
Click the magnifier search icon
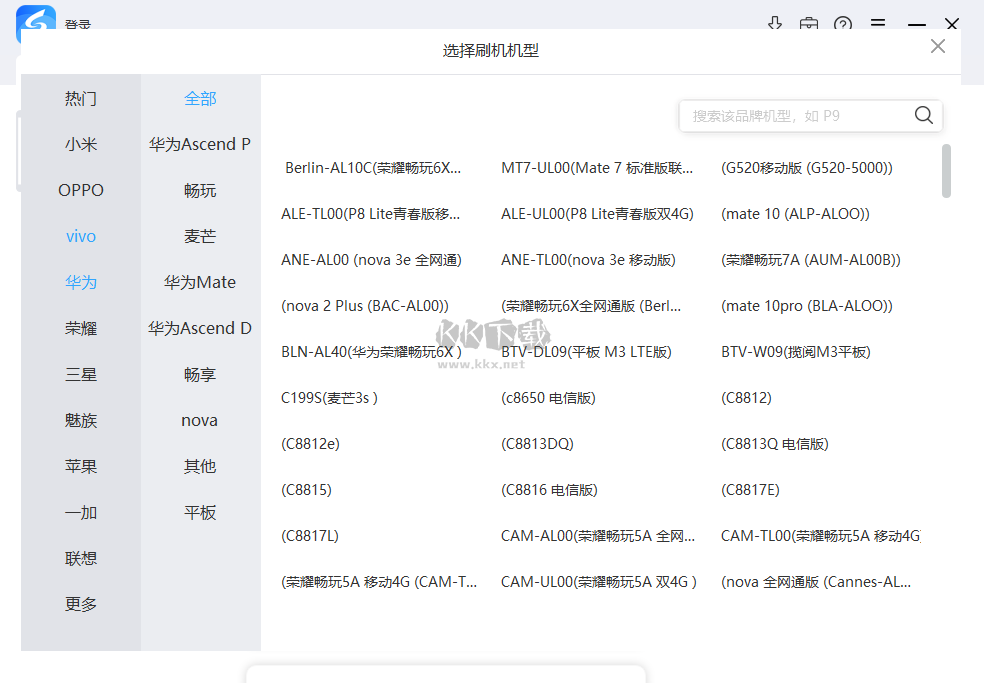coord(922,115)
